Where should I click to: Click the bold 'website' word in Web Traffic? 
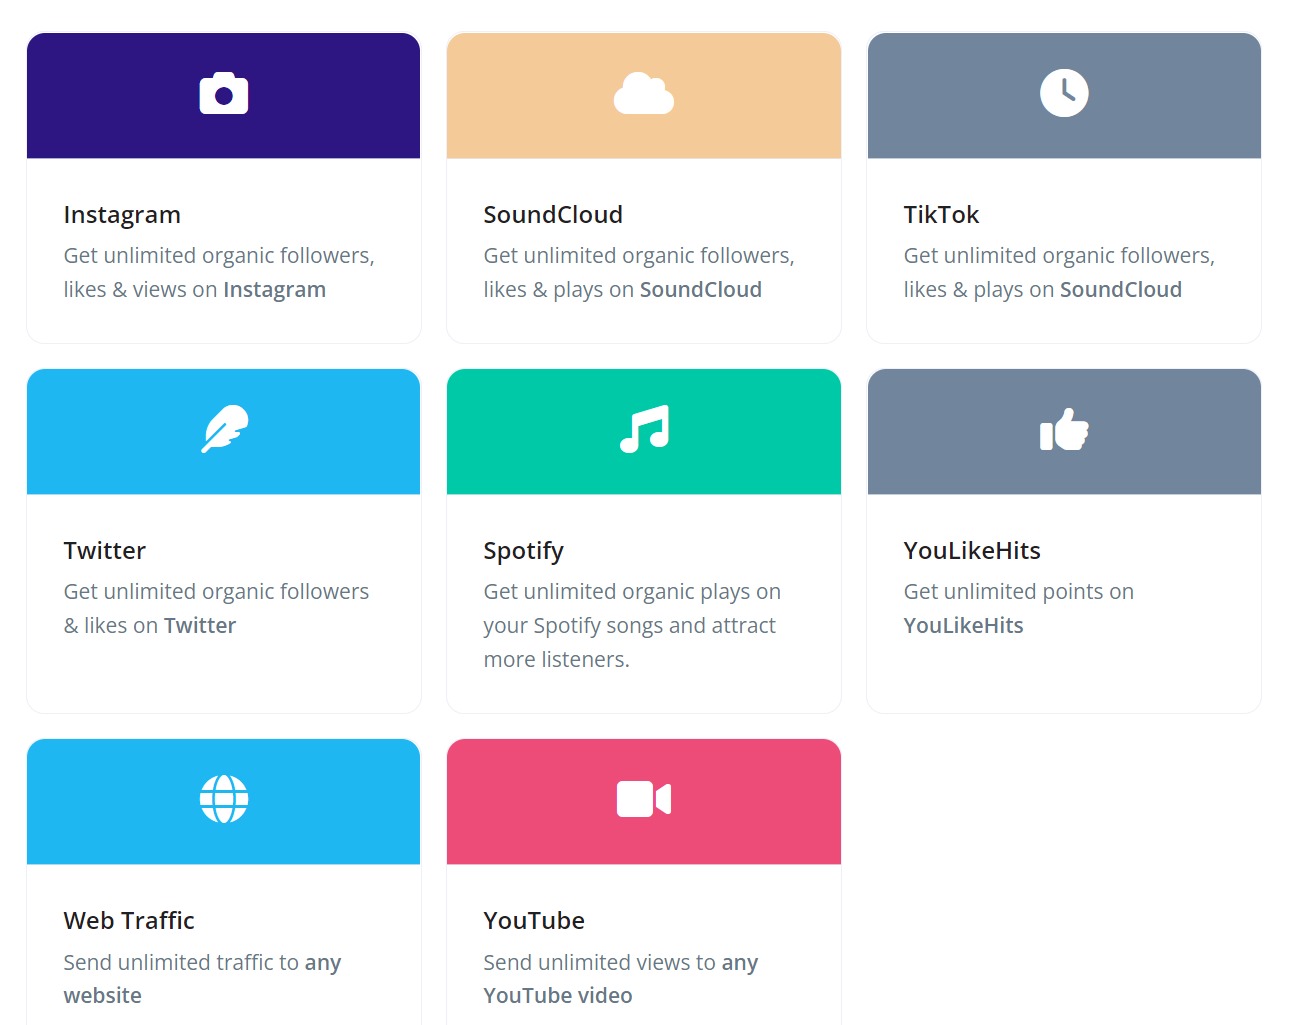[x=103, y=996]
